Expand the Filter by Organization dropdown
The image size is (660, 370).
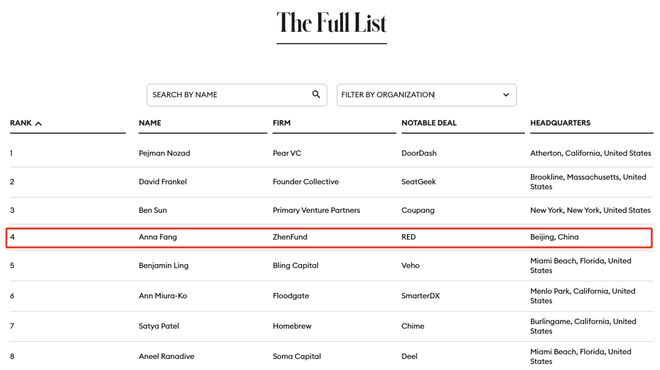pos(426,95)
